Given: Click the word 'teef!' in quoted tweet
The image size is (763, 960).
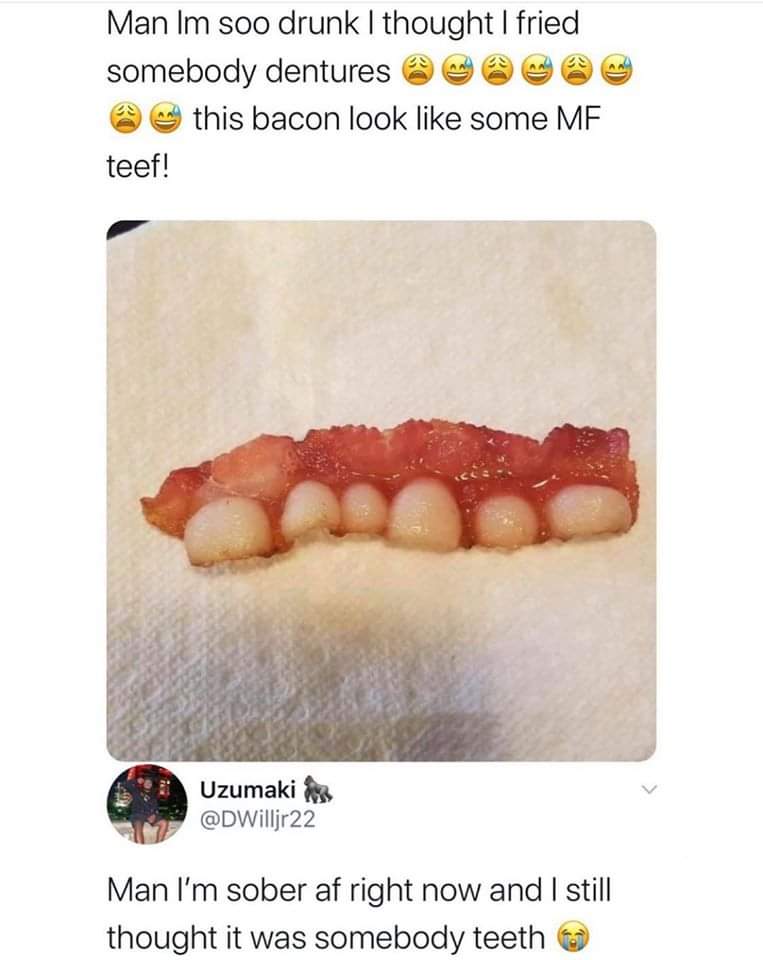Looking at the screenshot, I should pyautogui.click(x=138, y=165).
